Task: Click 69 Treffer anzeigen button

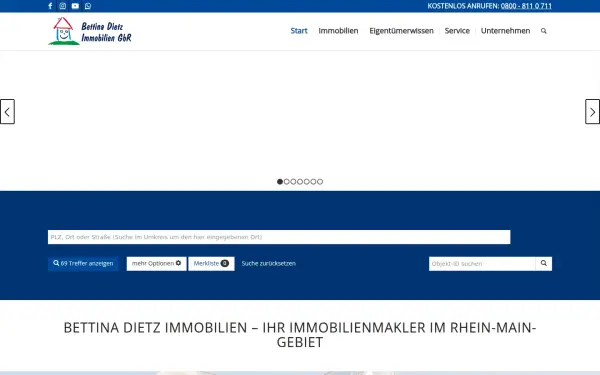Action: pyautogui.click(x=83, y=264)
